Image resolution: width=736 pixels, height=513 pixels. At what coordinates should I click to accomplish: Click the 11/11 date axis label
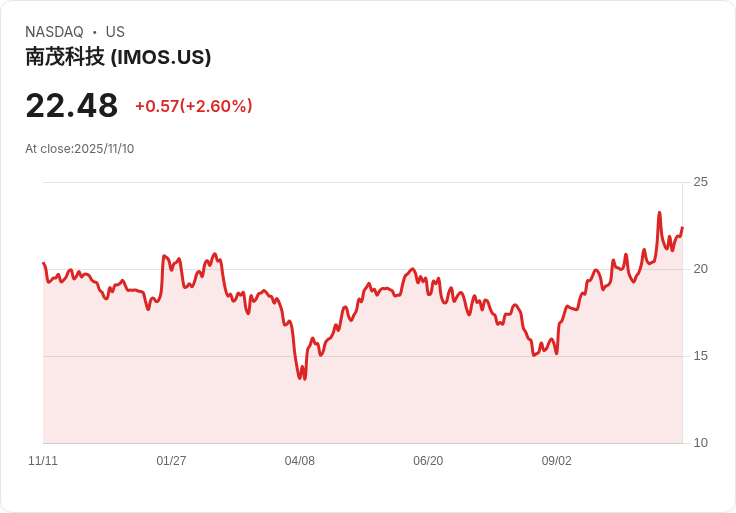tap(43, 461)
